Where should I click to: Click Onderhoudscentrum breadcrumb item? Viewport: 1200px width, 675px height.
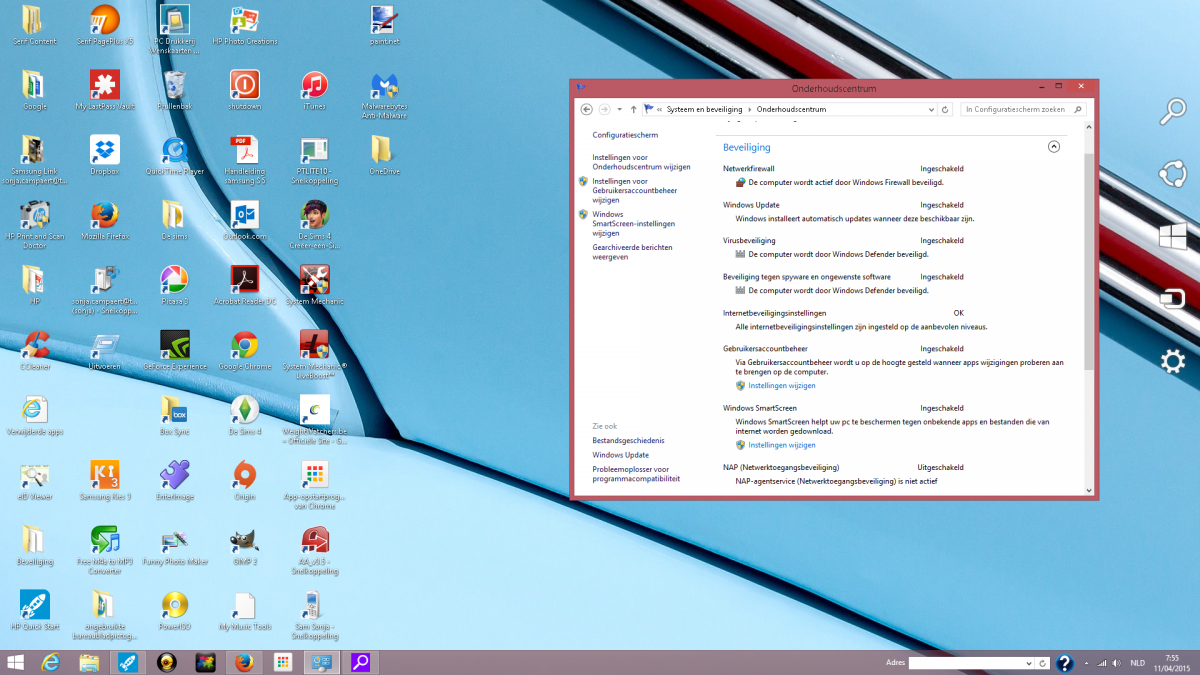point(792,109)
